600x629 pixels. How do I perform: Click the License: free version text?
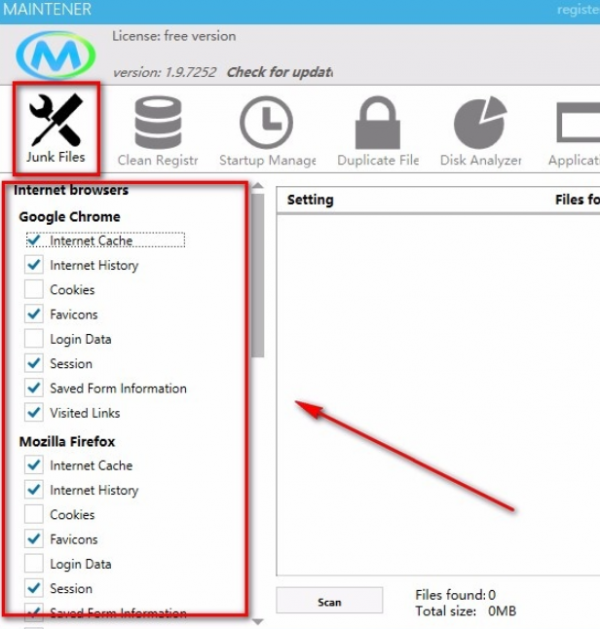[174, 36]
